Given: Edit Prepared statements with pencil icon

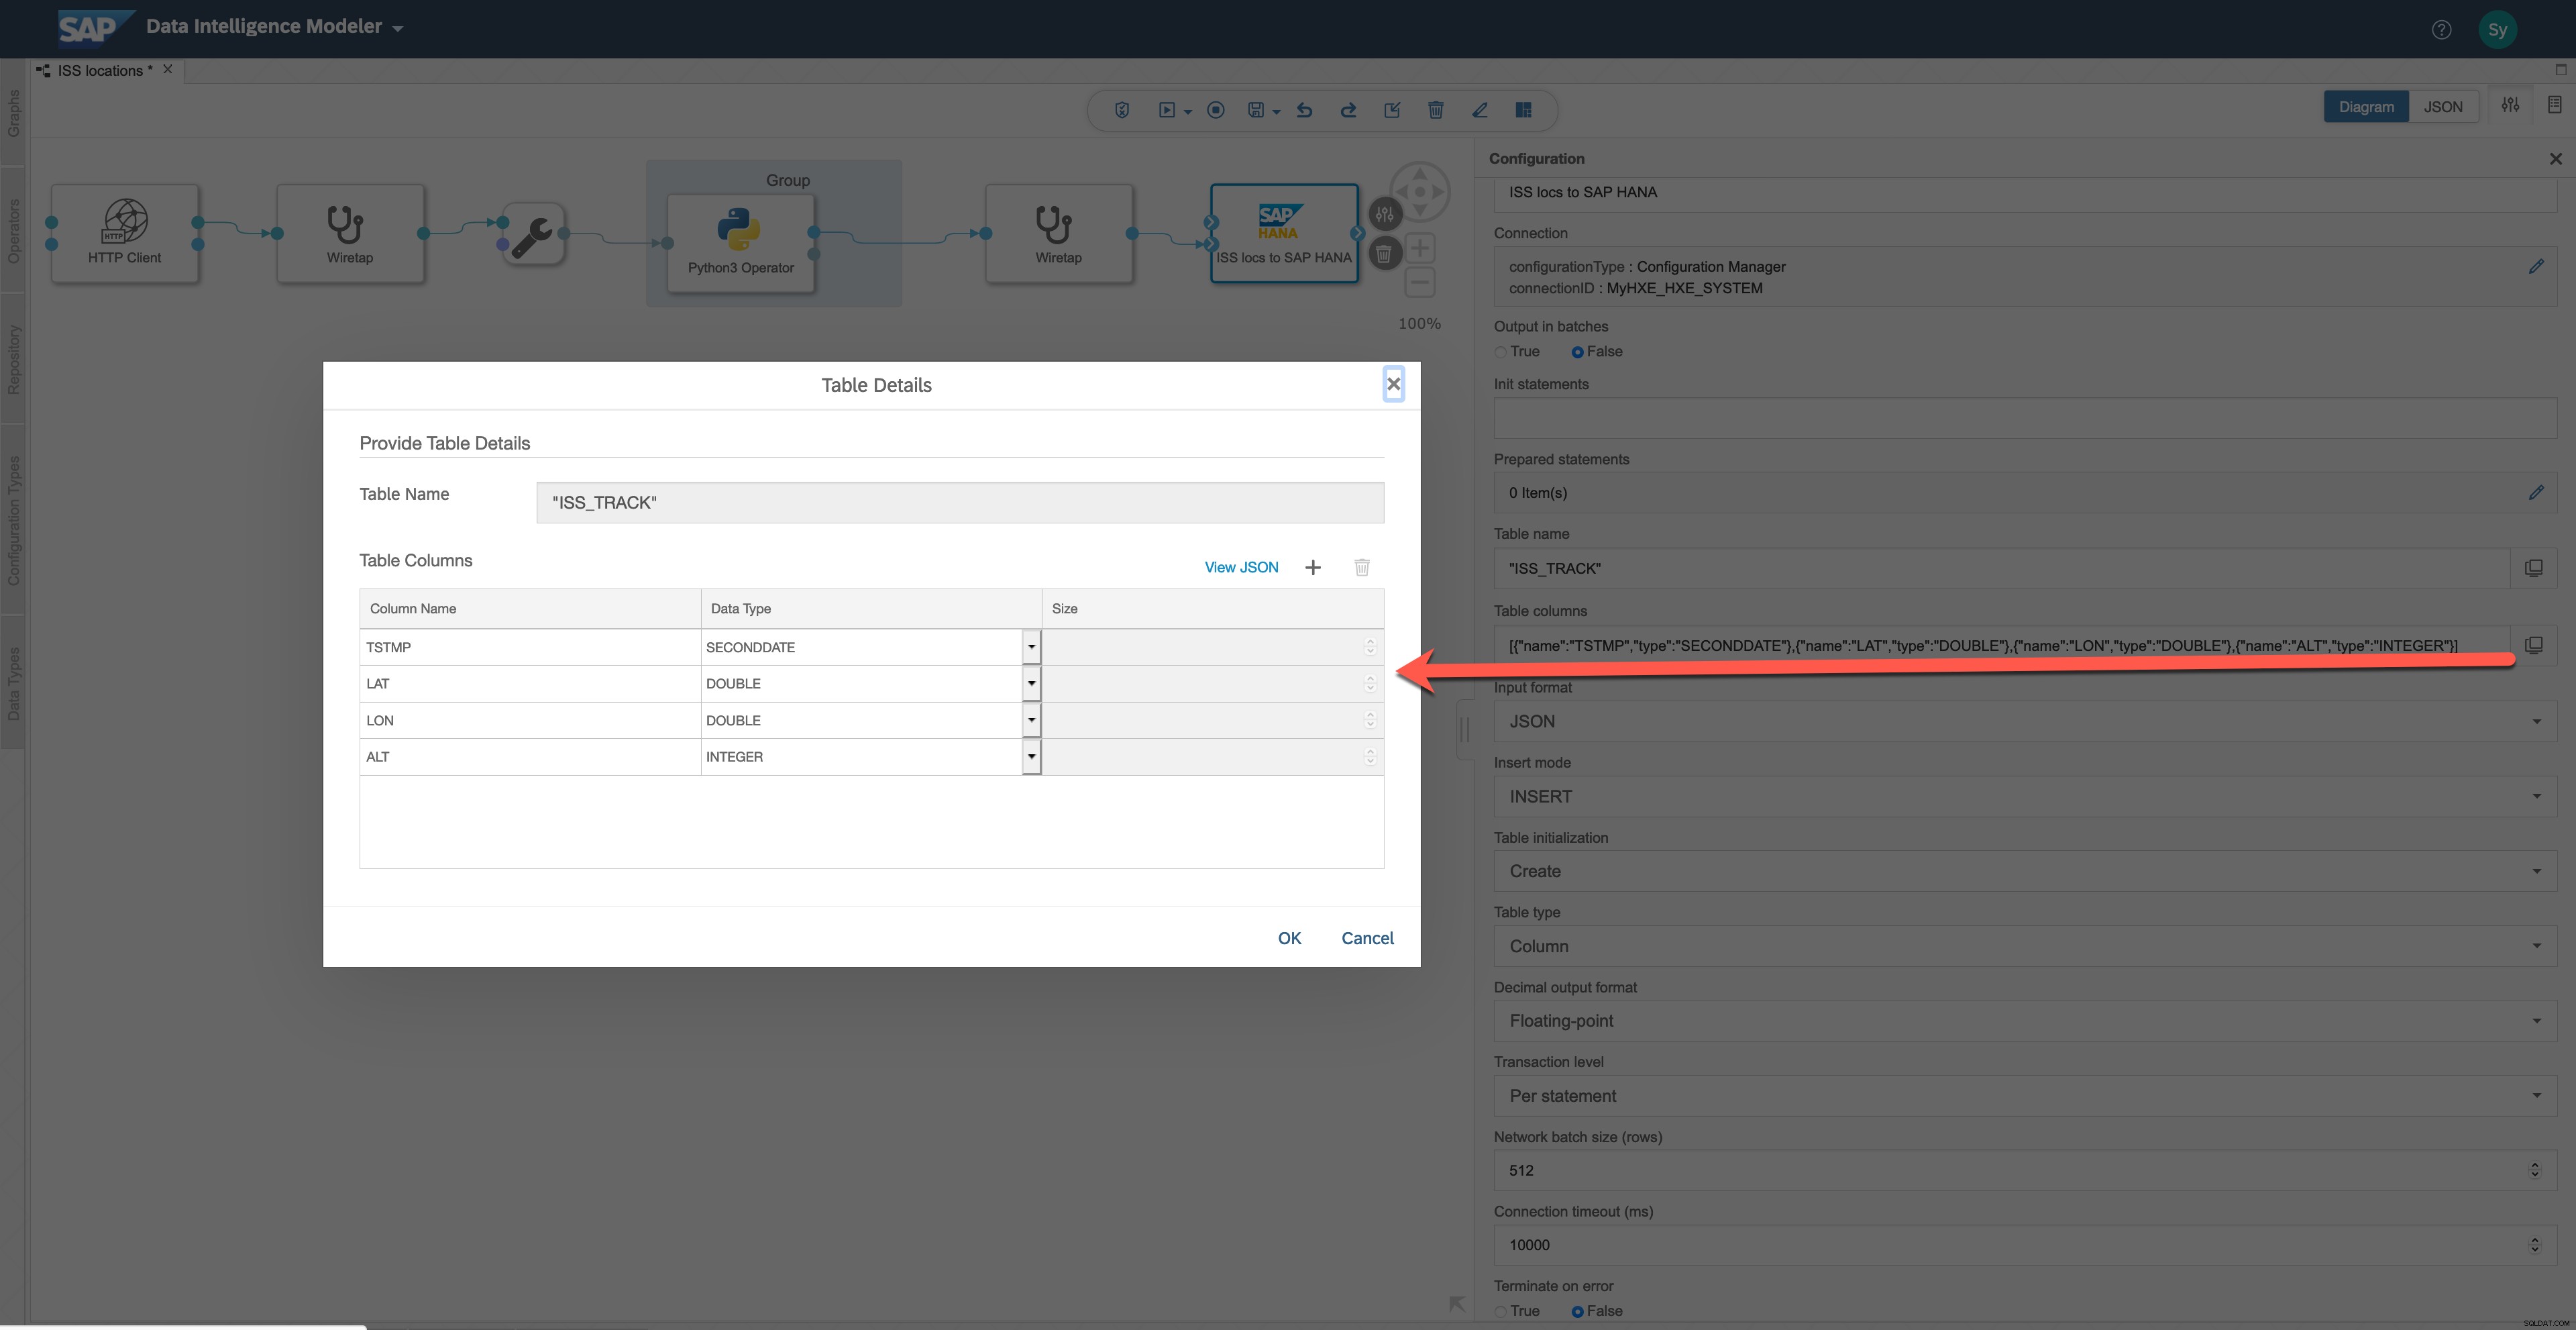Looking at the screenshot, I should (2535, 492).
